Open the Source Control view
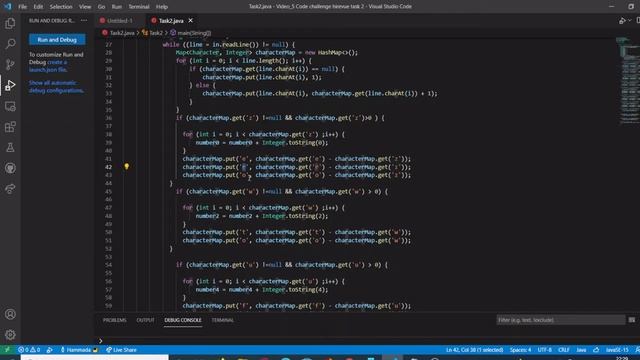This screenshot has height=360, width=640. coord(10,64)
